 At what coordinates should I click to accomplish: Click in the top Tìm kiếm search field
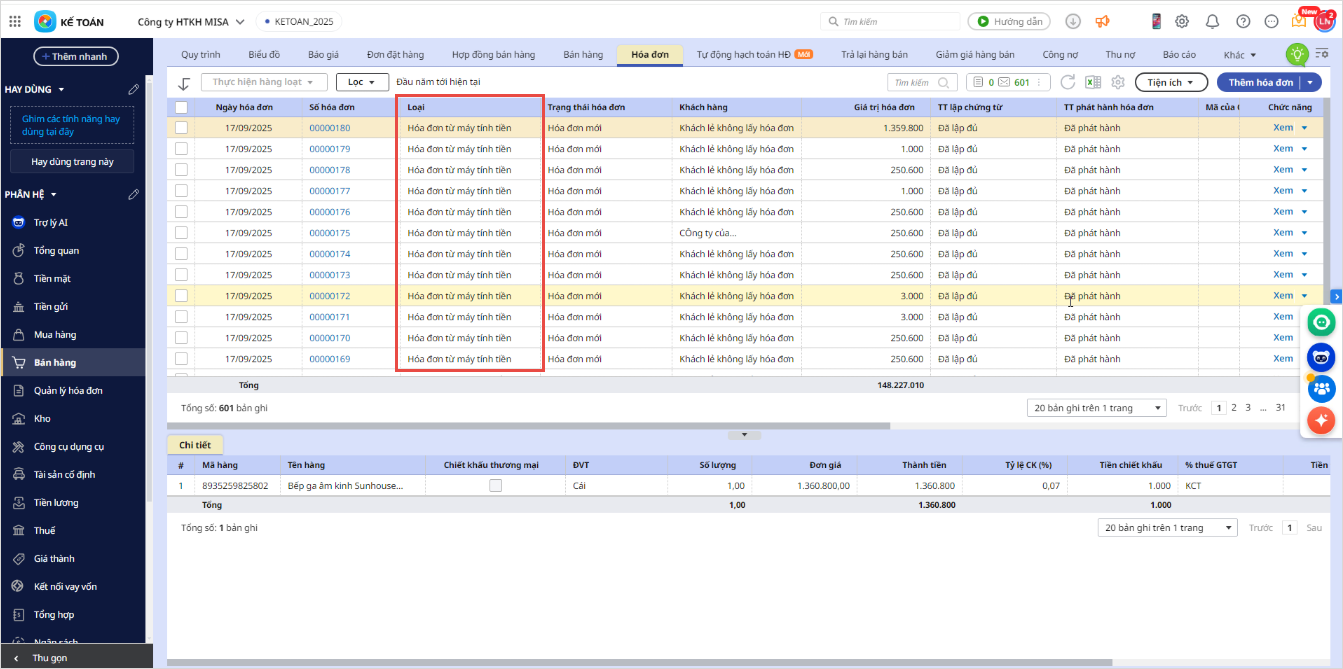click(890, 21)
